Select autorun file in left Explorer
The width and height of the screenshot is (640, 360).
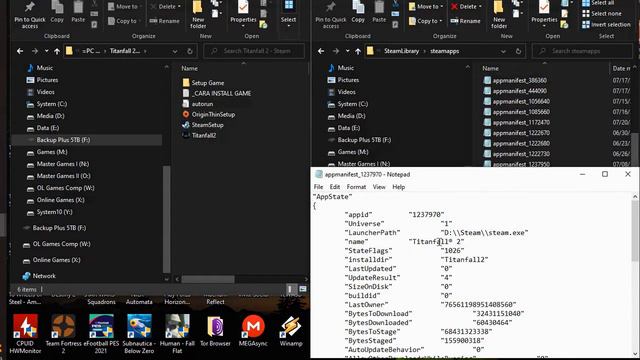tap(198, 104)
